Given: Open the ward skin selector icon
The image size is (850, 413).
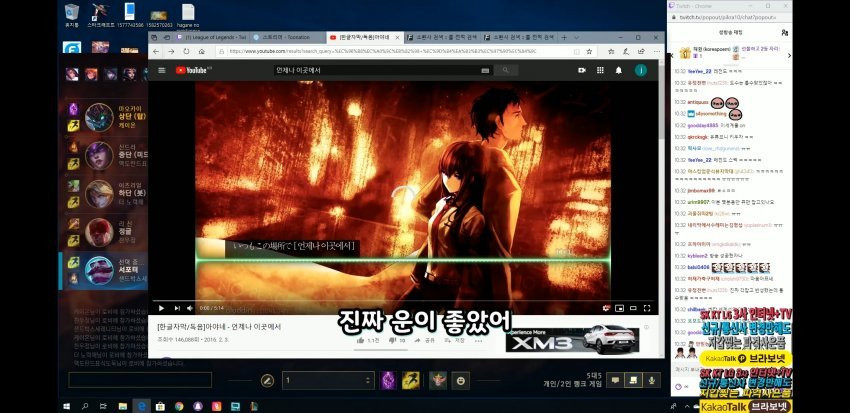Looking at the screenshot, I should (x=438, y=380).
